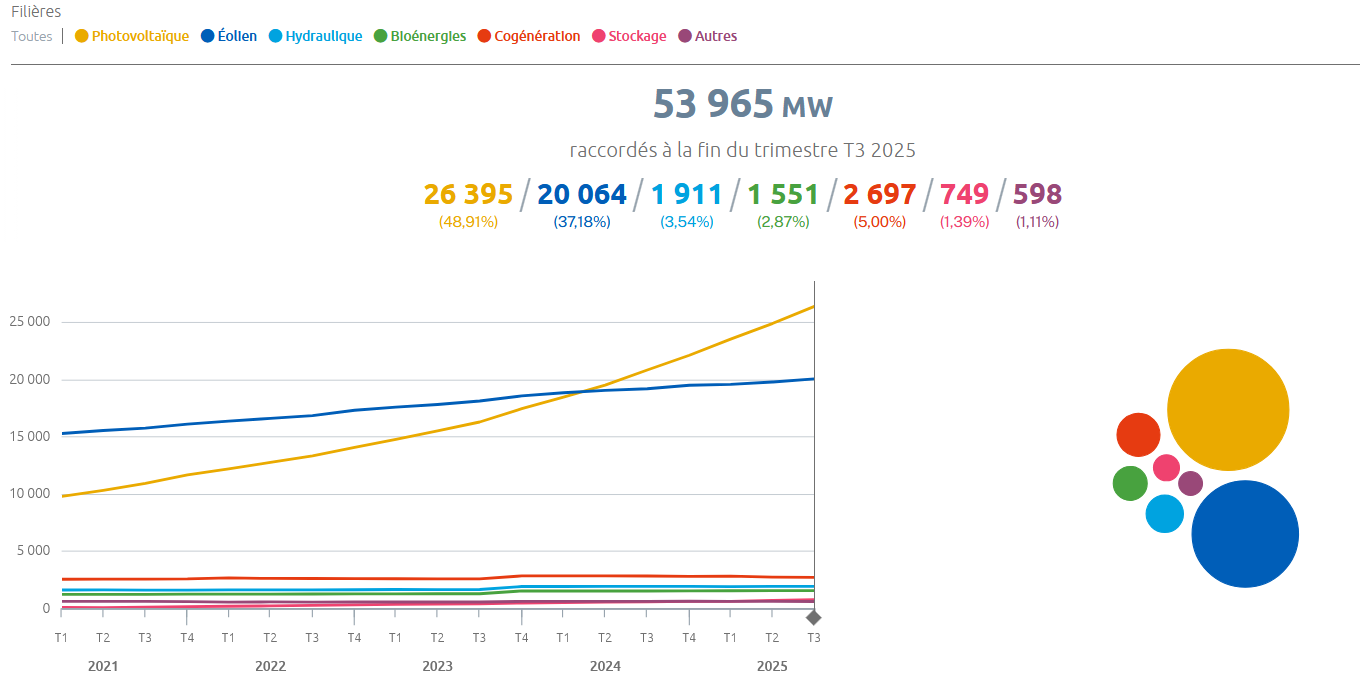
Task: Click the pink Stockage bubble
Action: (x=1166, y=467)
